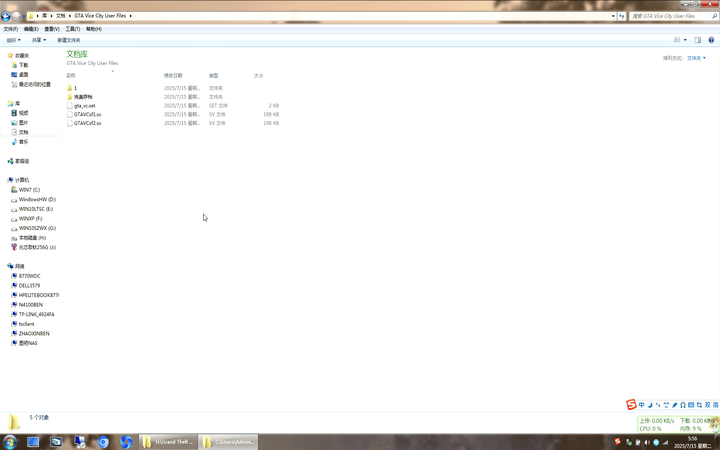Viewport: 720px width, 450px height.
Task: Sort by the 修改日期 column header
Action: tap(173, 75)
